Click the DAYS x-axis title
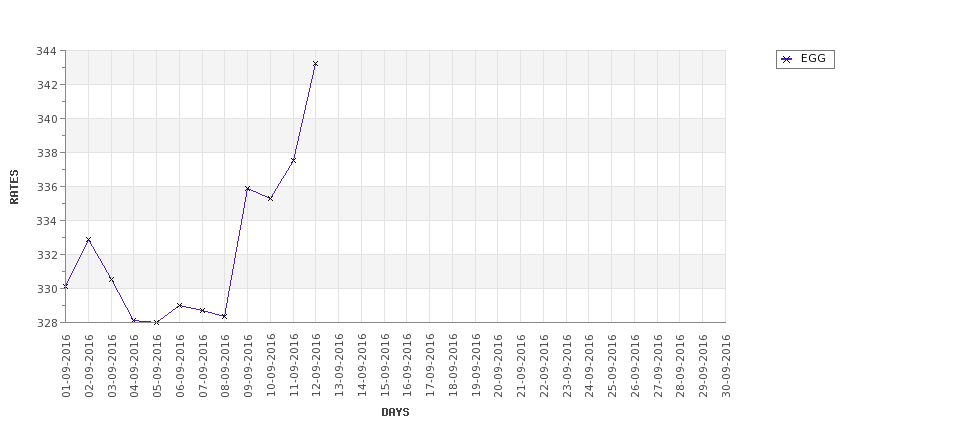The image size is (975, 429). [395, 412]
